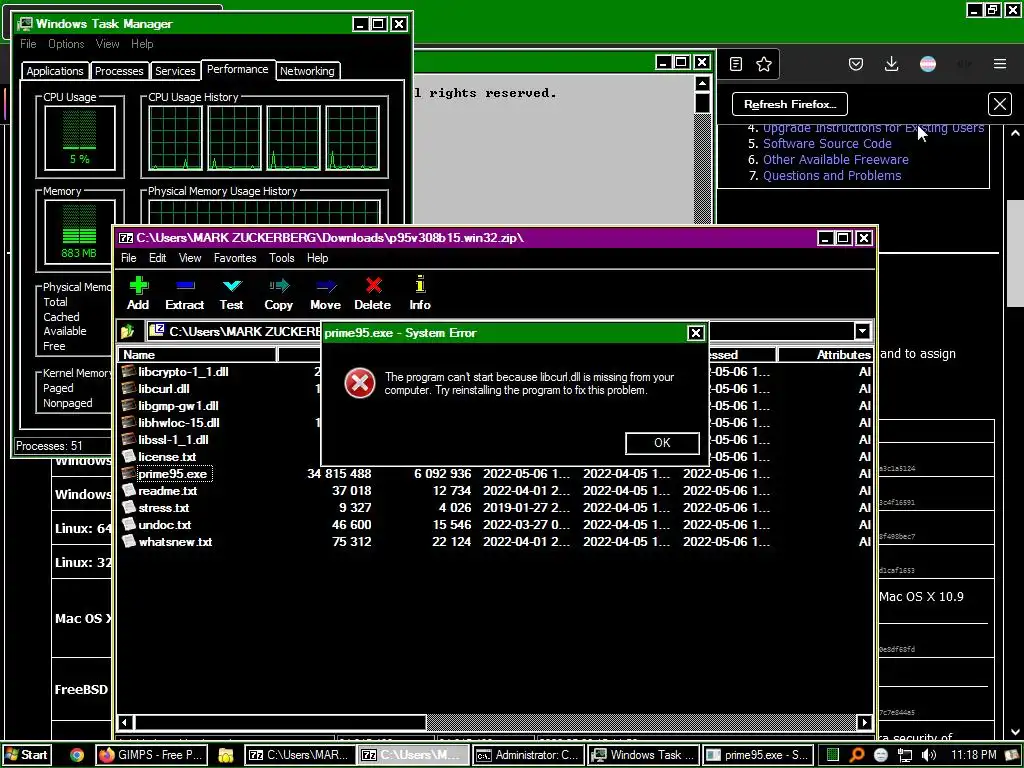Switch to Networking tab in Task Manager
The image size is (1024, 768).
[307, 71]
